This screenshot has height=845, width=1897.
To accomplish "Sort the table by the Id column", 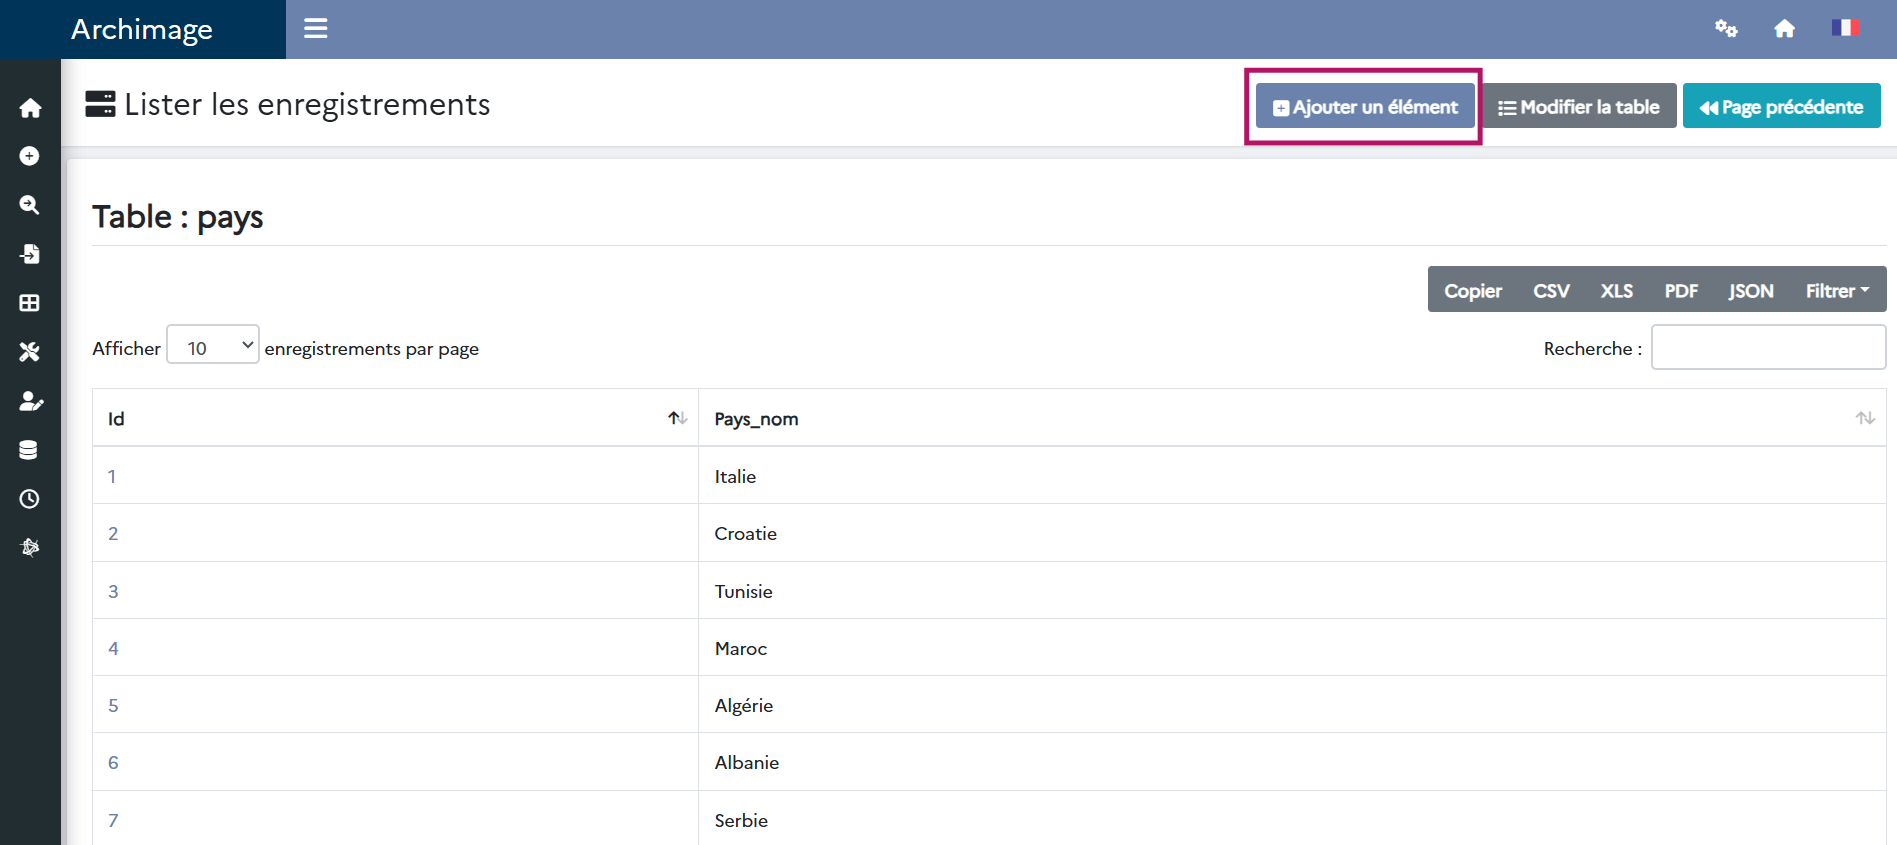I will point(677,418).
